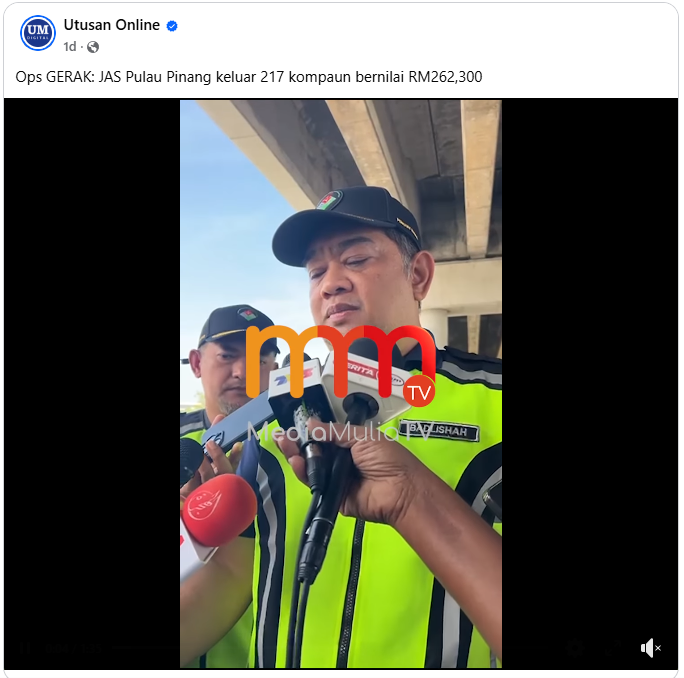Click the RM262,300 amount in caption

(x=445, y=77)
